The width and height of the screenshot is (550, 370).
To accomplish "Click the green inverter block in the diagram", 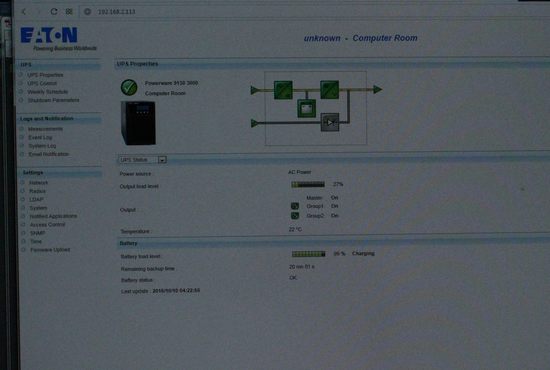I will tap(329, 90).
